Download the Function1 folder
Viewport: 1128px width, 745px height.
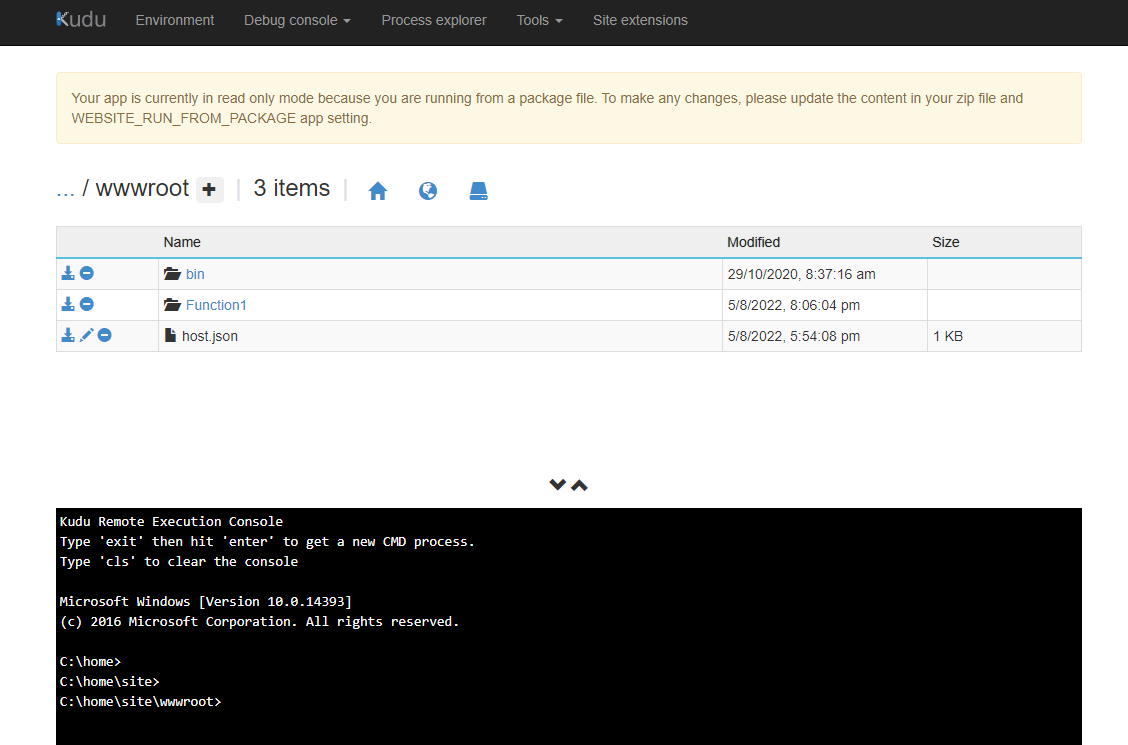(x=68, y=304)
